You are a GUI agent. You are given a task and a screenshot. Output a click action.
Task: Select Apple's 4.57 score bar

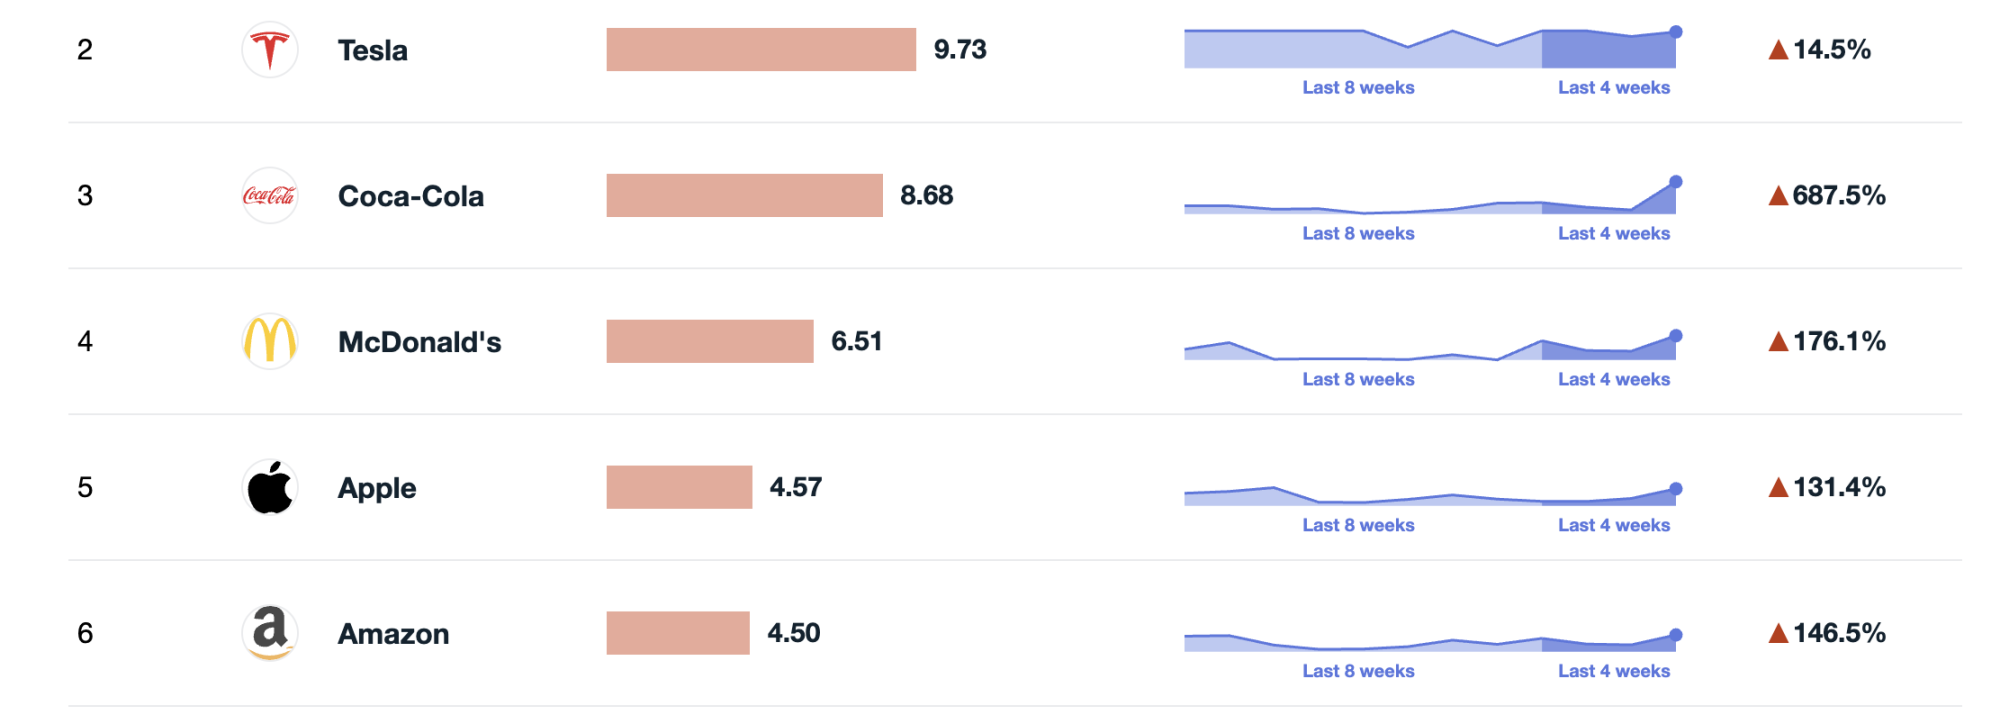pos(679,488)
